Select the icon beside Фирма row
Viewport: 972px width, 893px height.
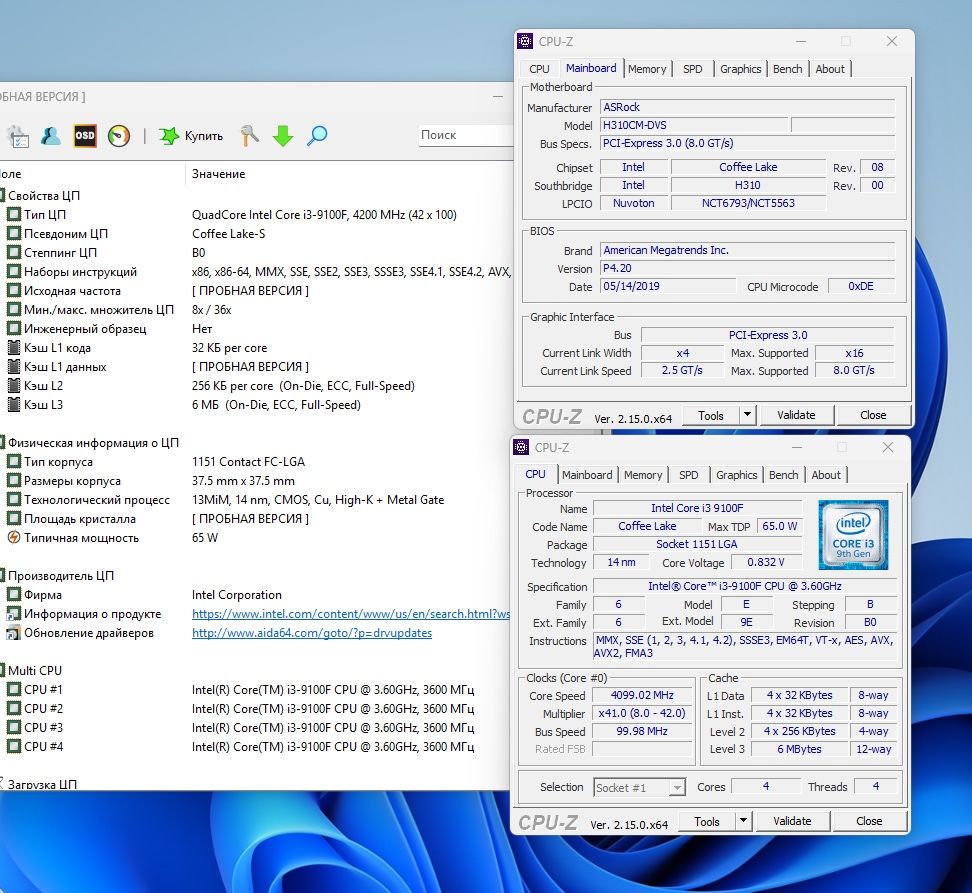tap(14, 595)
